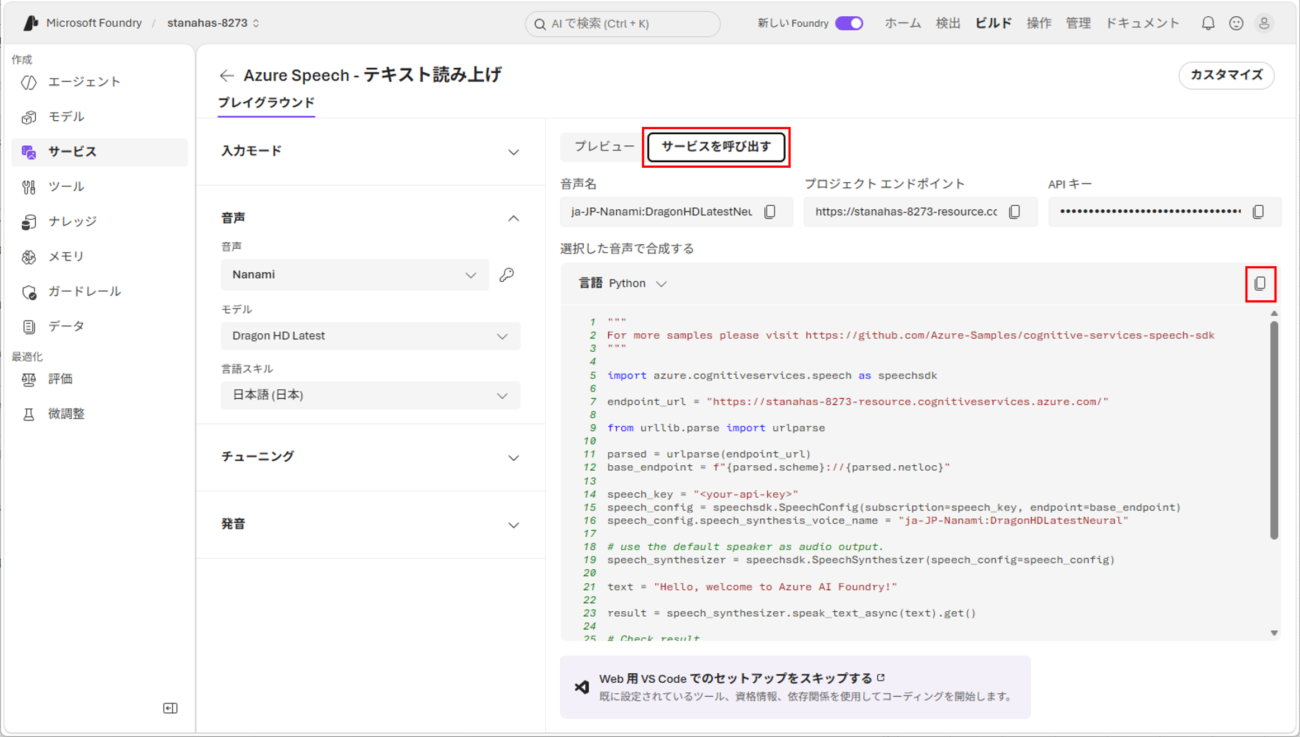The image size is (1300, 737).
Task: Go to ホーム in the top navigation
Action: click(903, 23)
